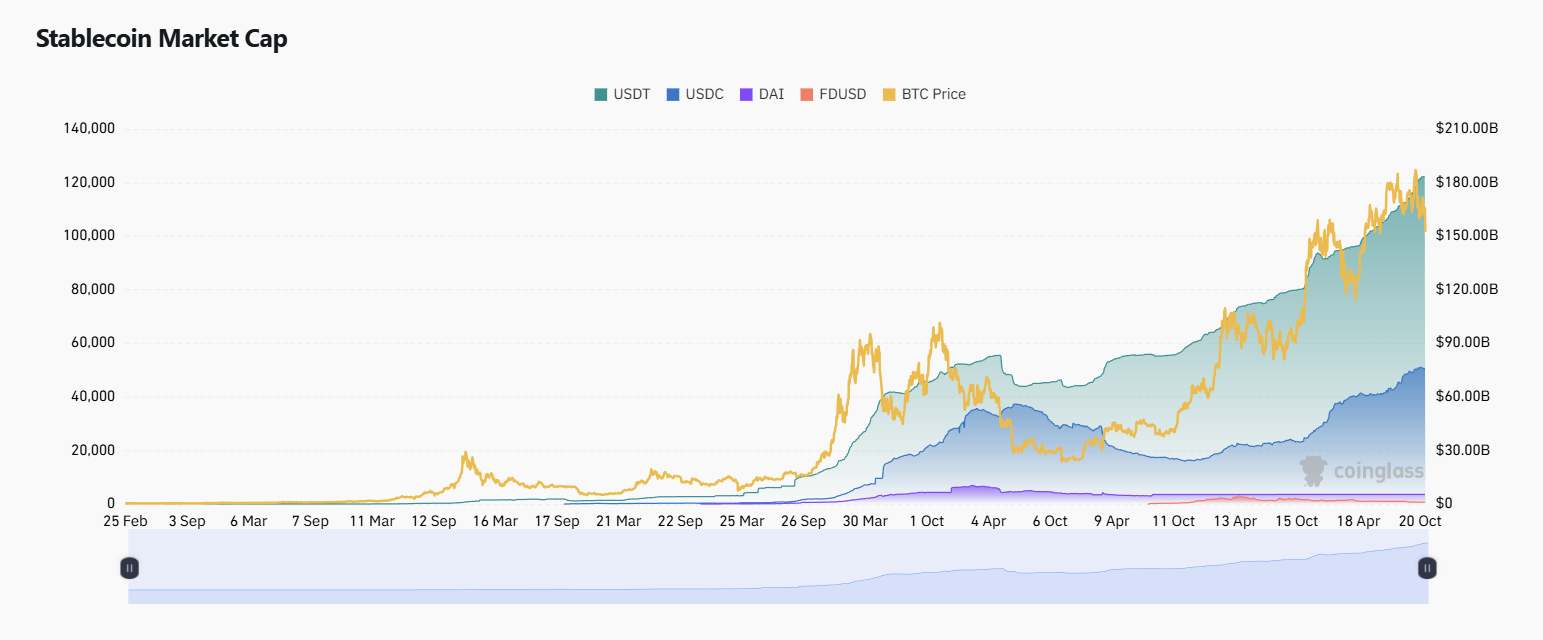The image size is (1543, 640).
Task: Click the 6 Oct date label
Action: 1050,521
